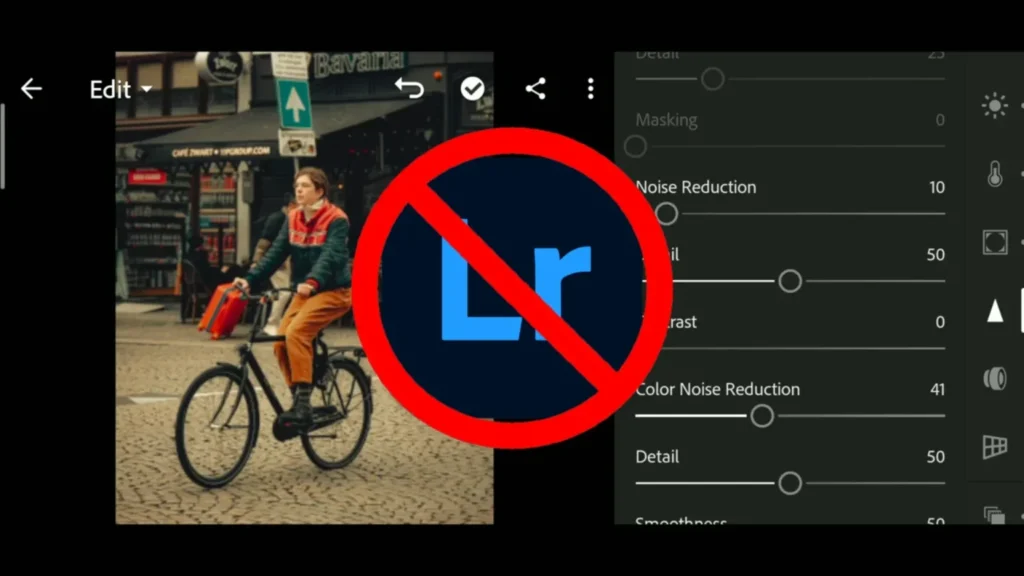The image size is (1024, 576).
Task: Open the Light adjustments panel
Action: [x=995, y=105]
